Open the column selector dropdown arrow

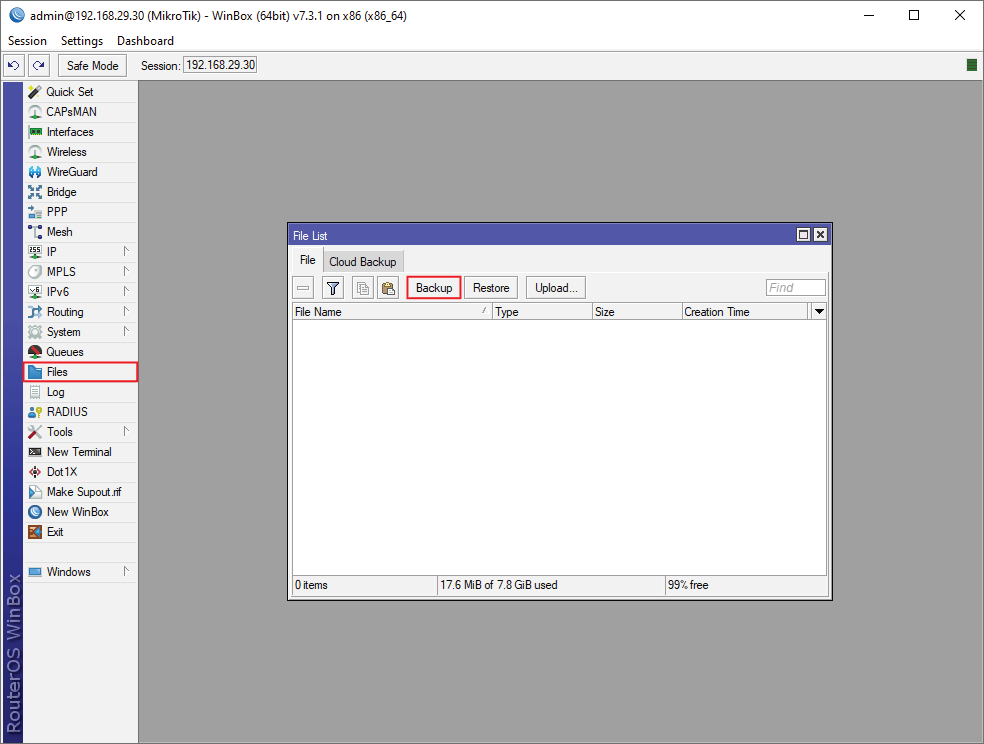point(819,312)
